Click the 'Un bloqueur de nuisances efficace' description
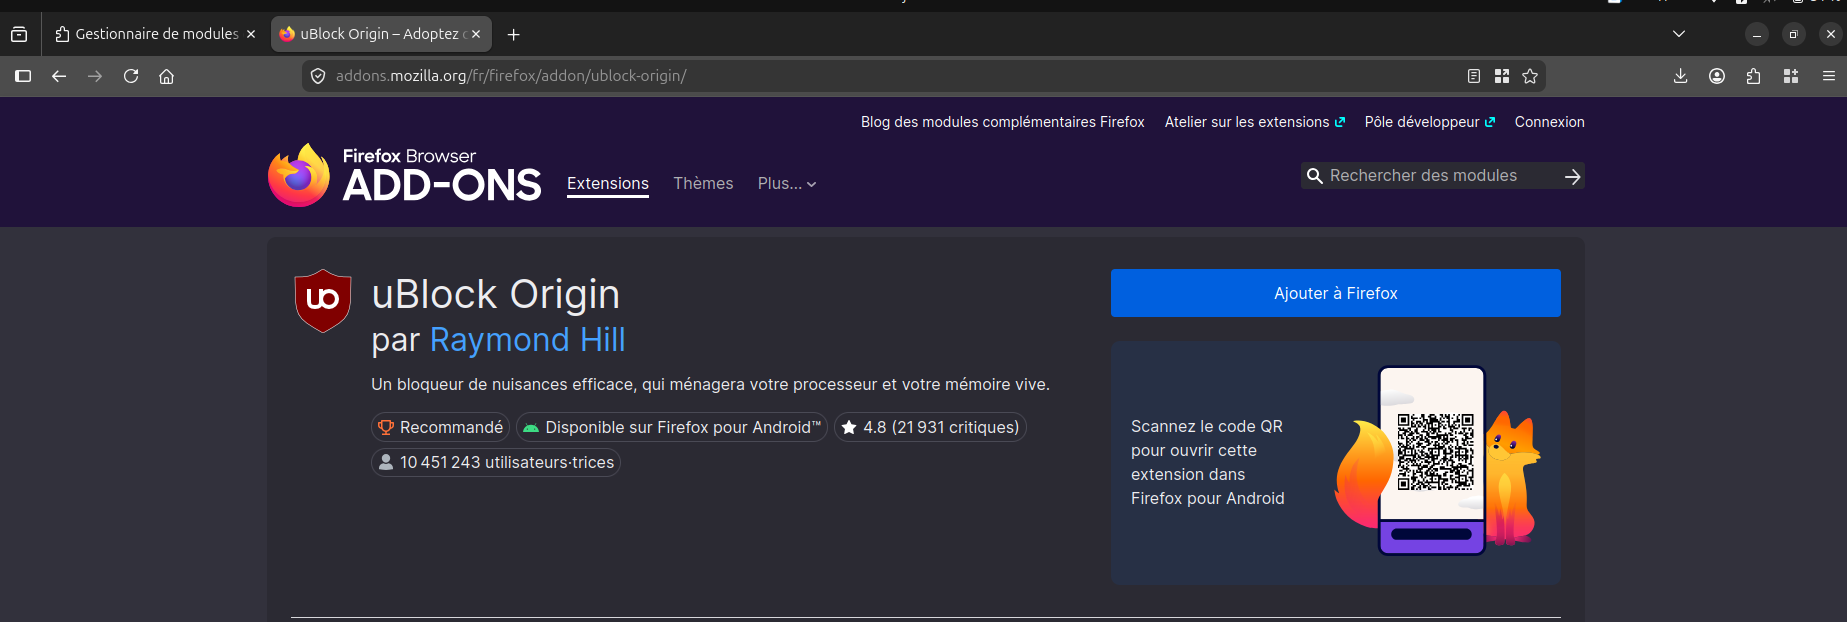 click(710, 384)
